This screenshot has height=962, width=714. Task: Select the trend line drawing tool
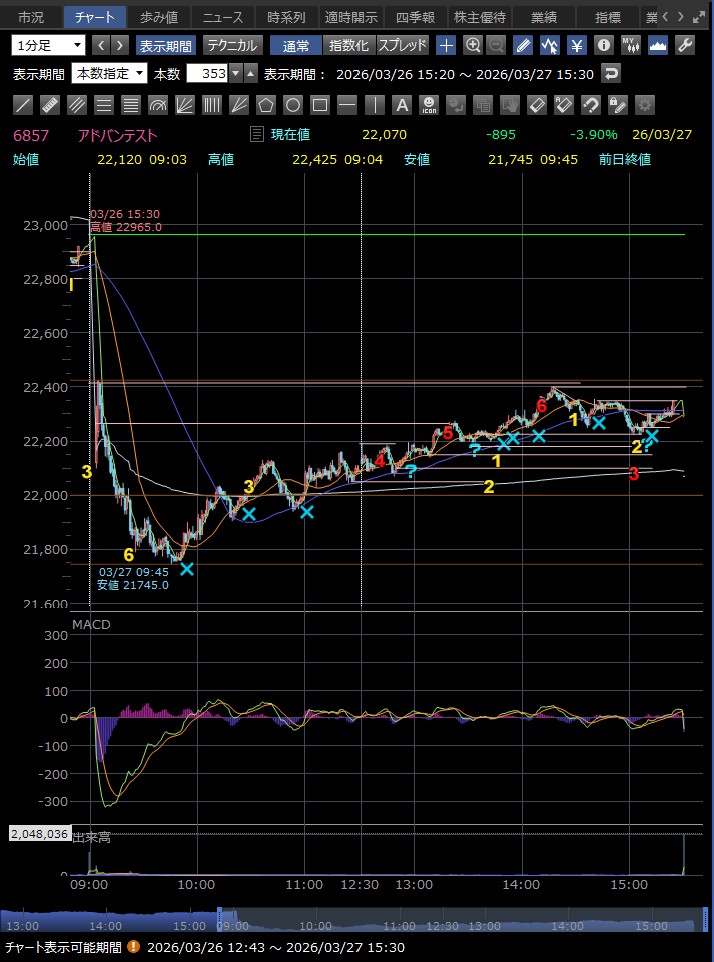click(23, 105)
